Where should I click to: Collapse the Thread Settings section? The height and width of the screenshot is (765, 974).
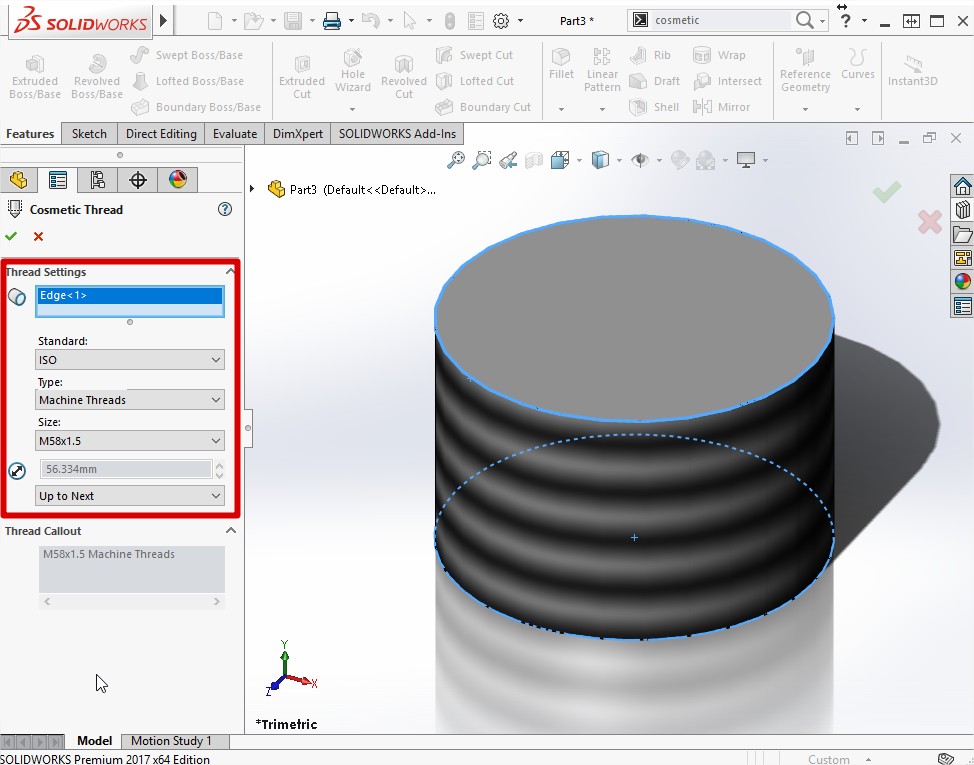pos(230,272)
